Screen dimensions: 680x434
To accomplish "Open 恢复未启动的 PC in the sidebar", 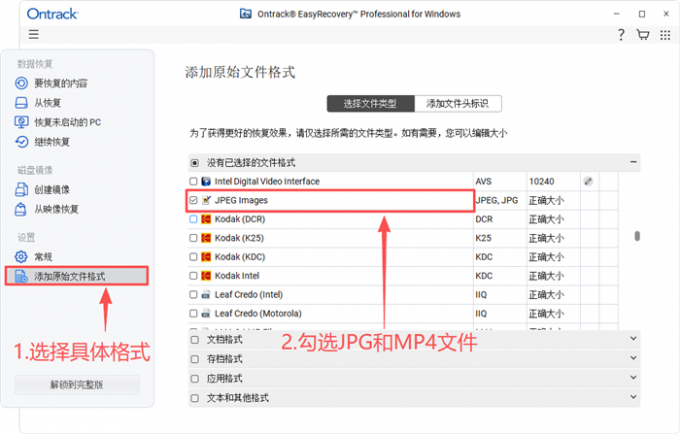I will (x=68, y=122).
